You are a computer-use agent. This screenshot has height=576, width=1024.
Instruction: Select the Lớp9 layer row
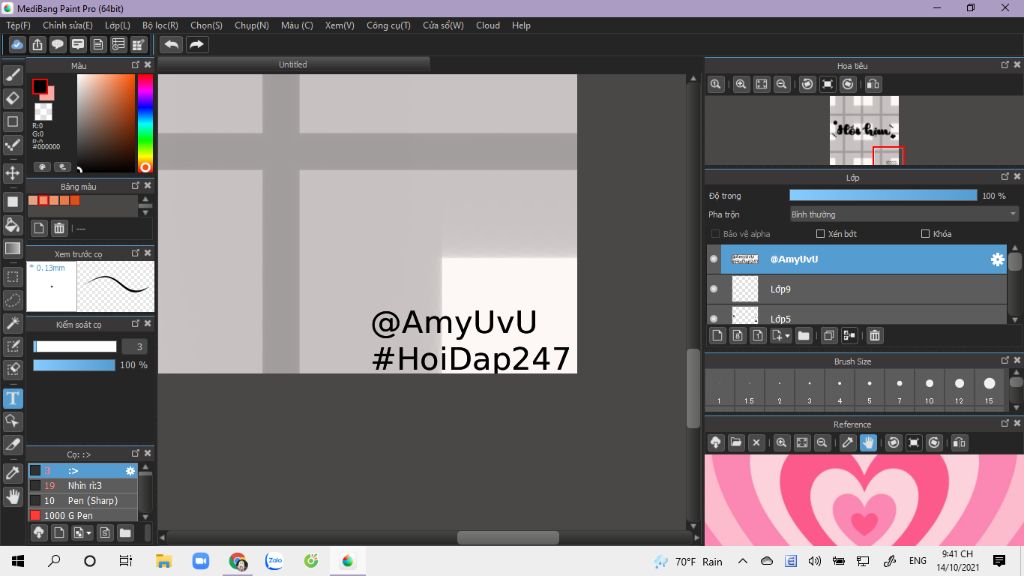[x=857, y=289]
